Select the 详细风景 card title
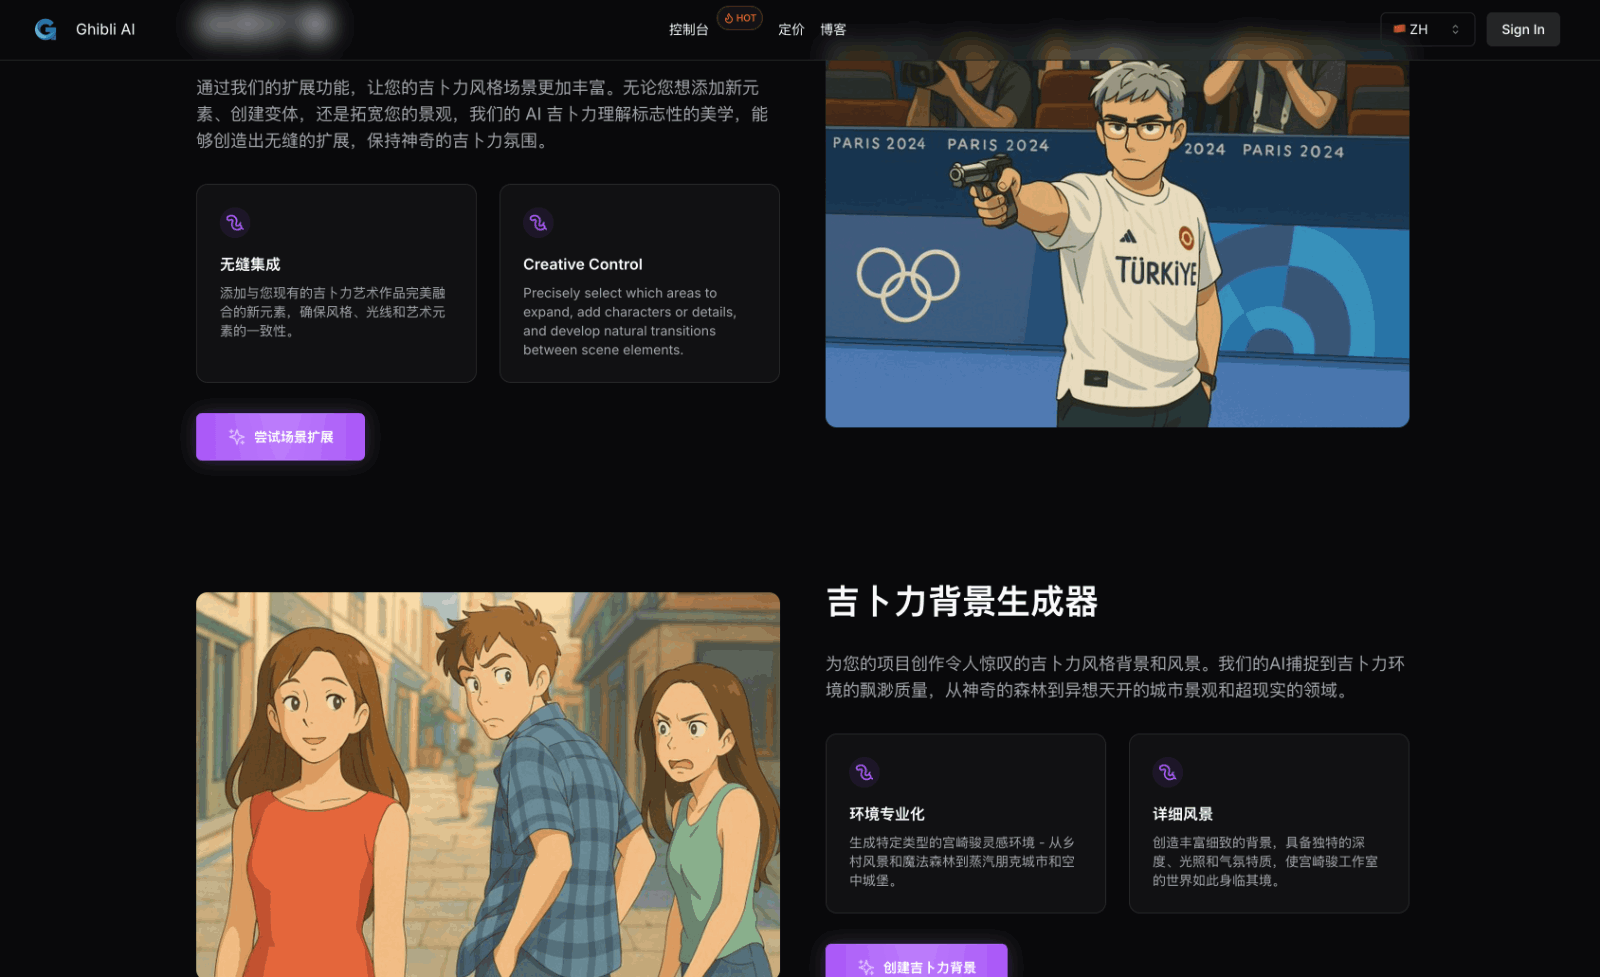Image resolution: width=1600 pixels, height=977 pixels. pyautogui.click(x=1183, y=814)
